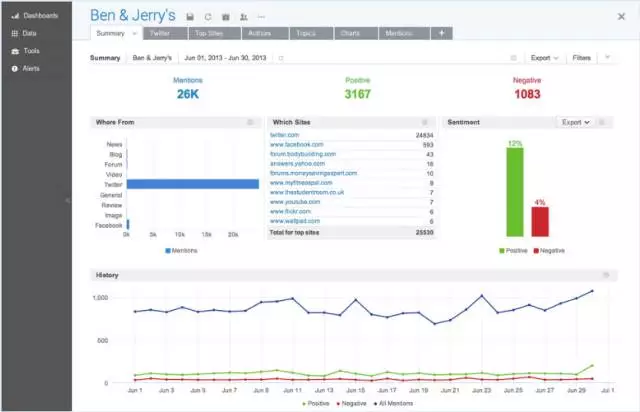Image resolution: width=640 pixels, height=412 pixels.
Task: Open the Data section in sidebar
Action: tap(30, 33)
